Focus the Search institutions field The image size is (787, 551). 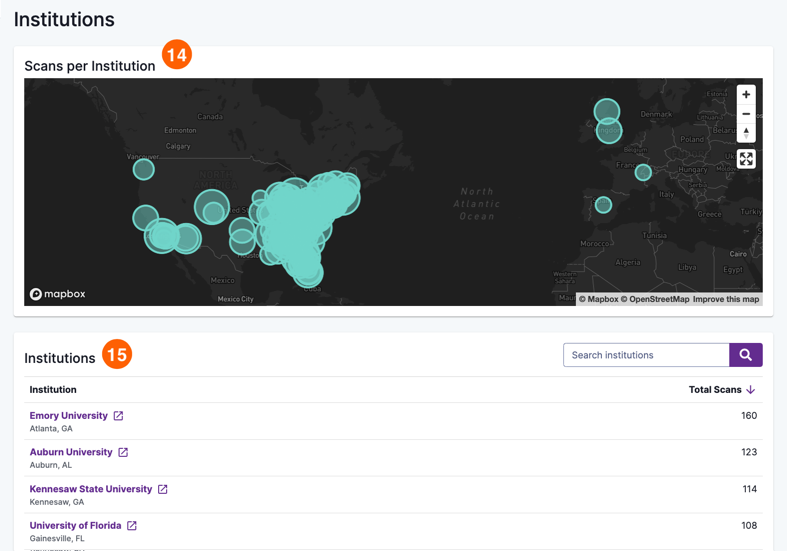[646, 355]
